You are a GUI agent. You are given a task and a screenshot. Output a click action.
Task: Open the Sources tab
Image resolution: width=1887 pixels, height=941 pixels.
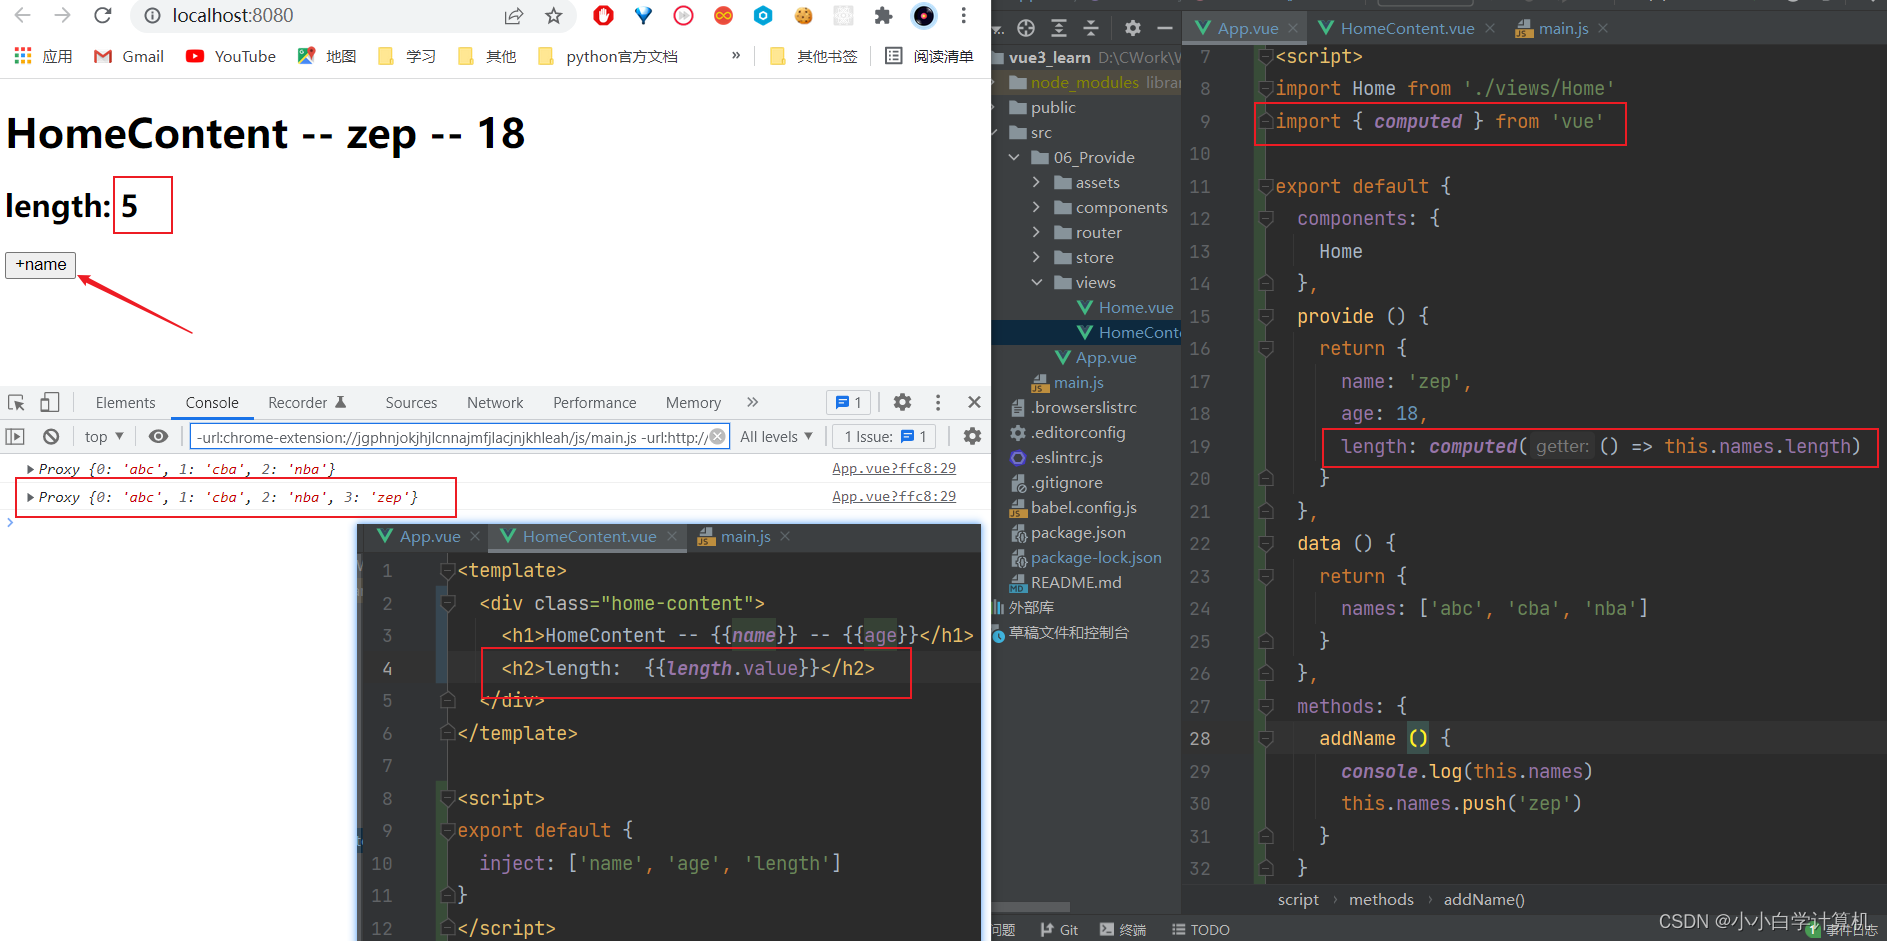(411, 402)
